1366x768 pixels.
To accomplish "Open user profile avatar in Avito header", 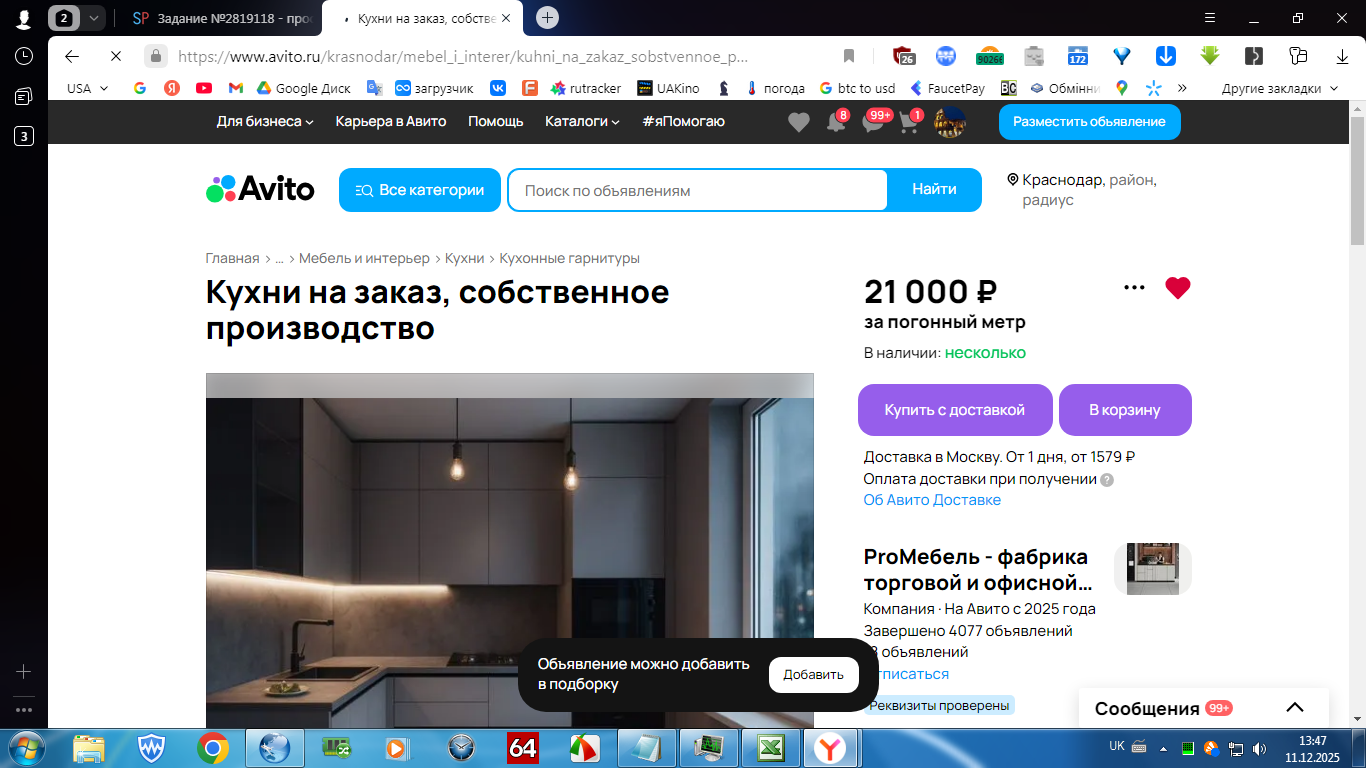I will pos(949,122).
